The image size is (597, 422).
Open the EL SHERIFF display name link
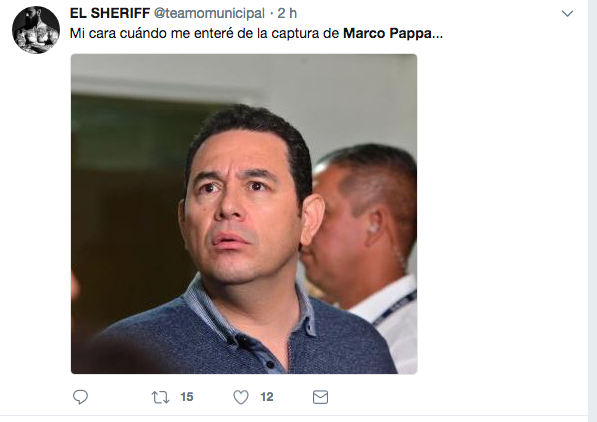[110, 13]
